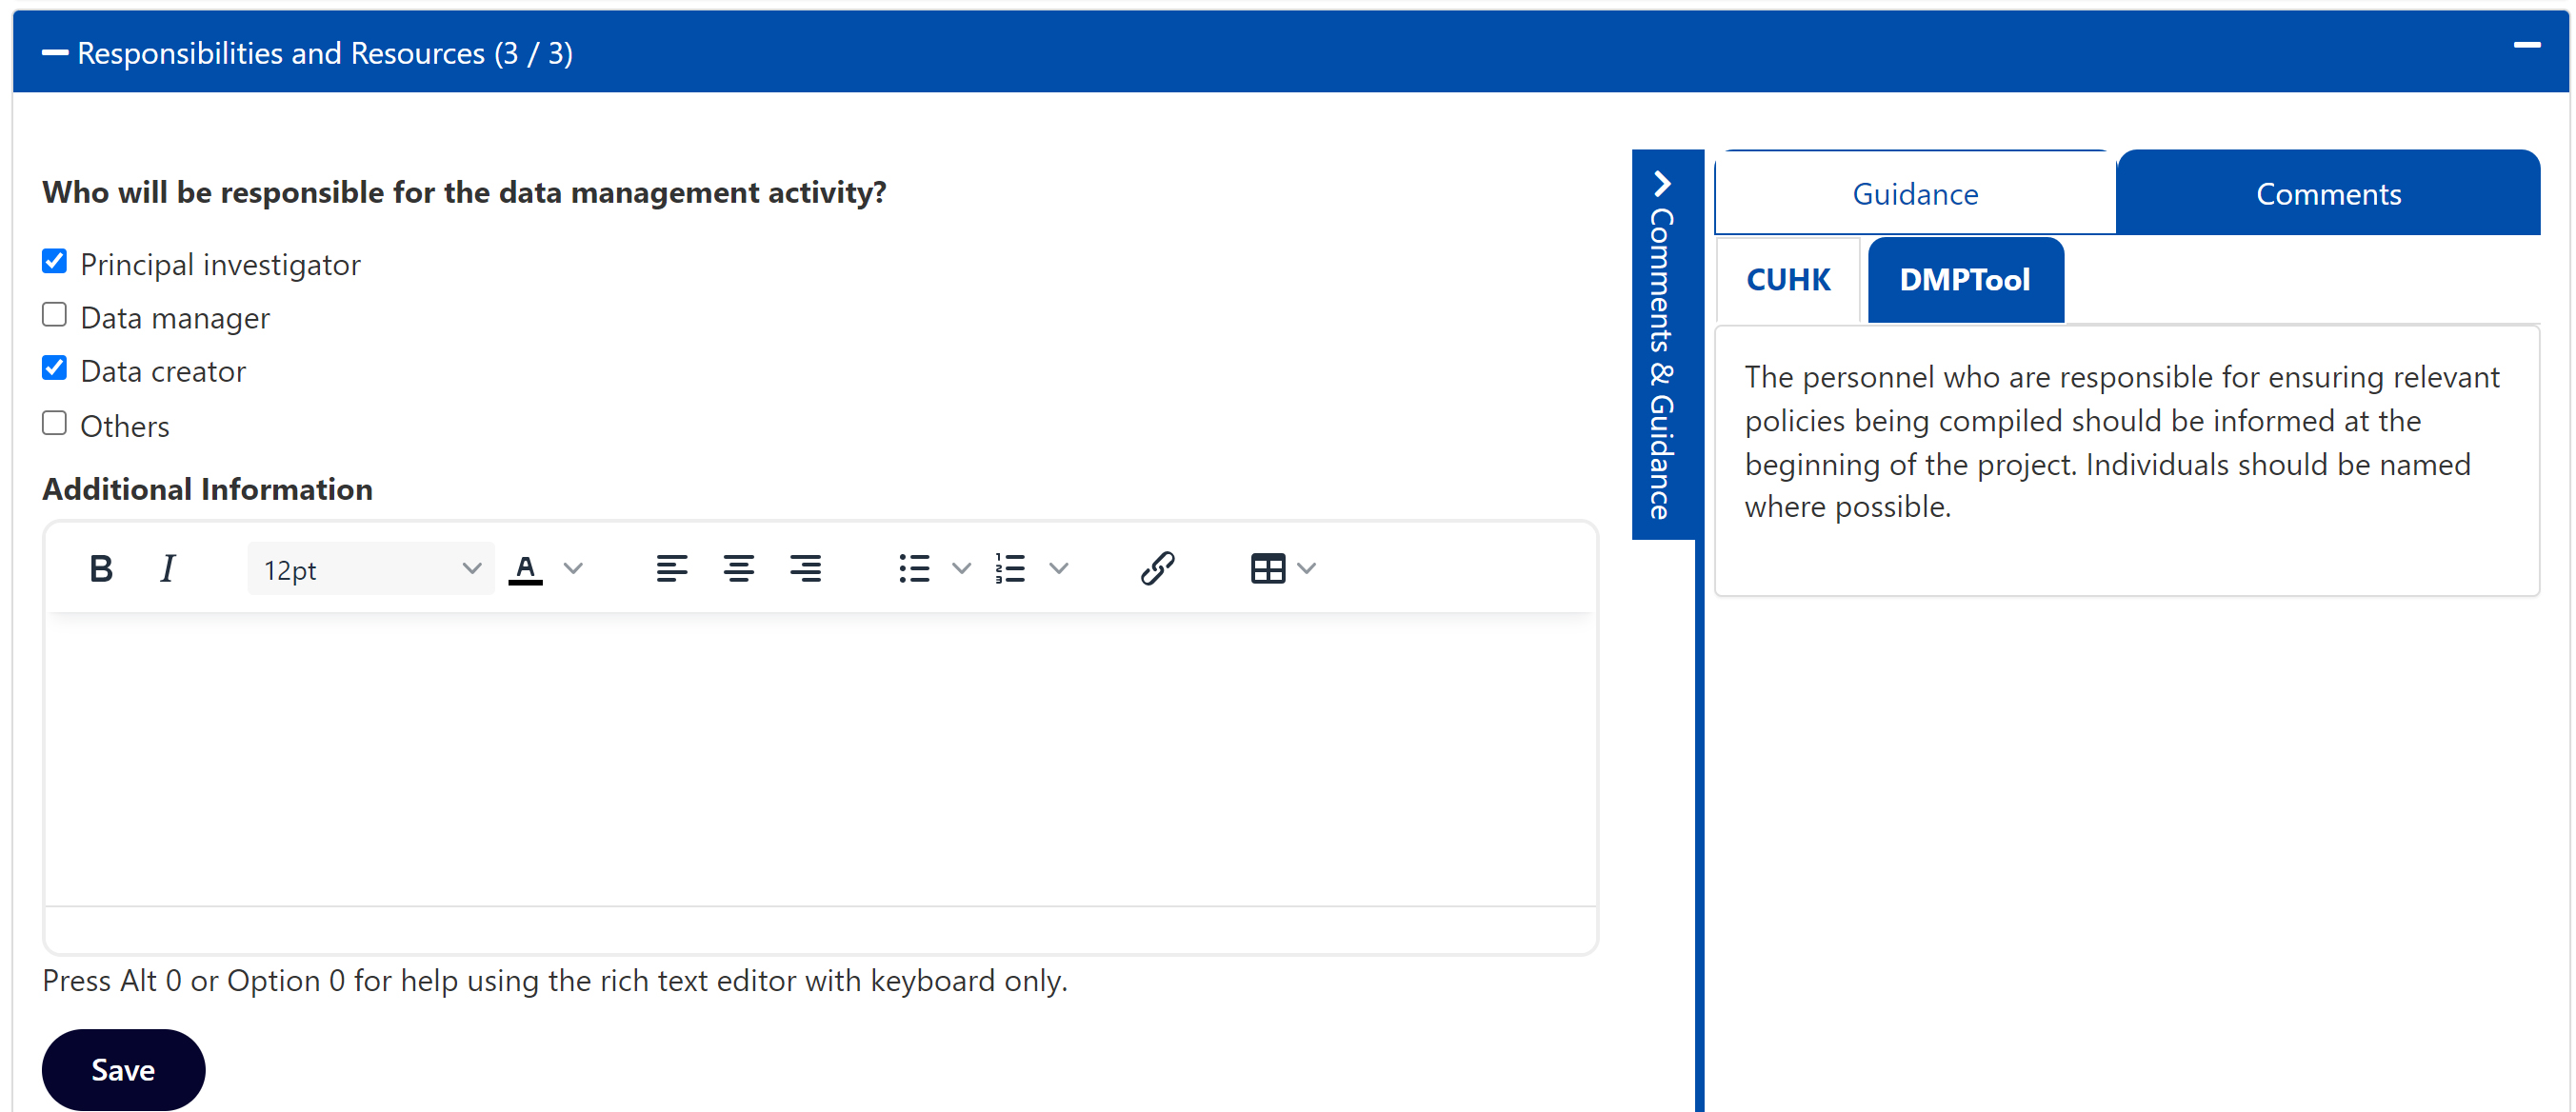Uncheck Principal investigator checkbox

coord(55,262)
